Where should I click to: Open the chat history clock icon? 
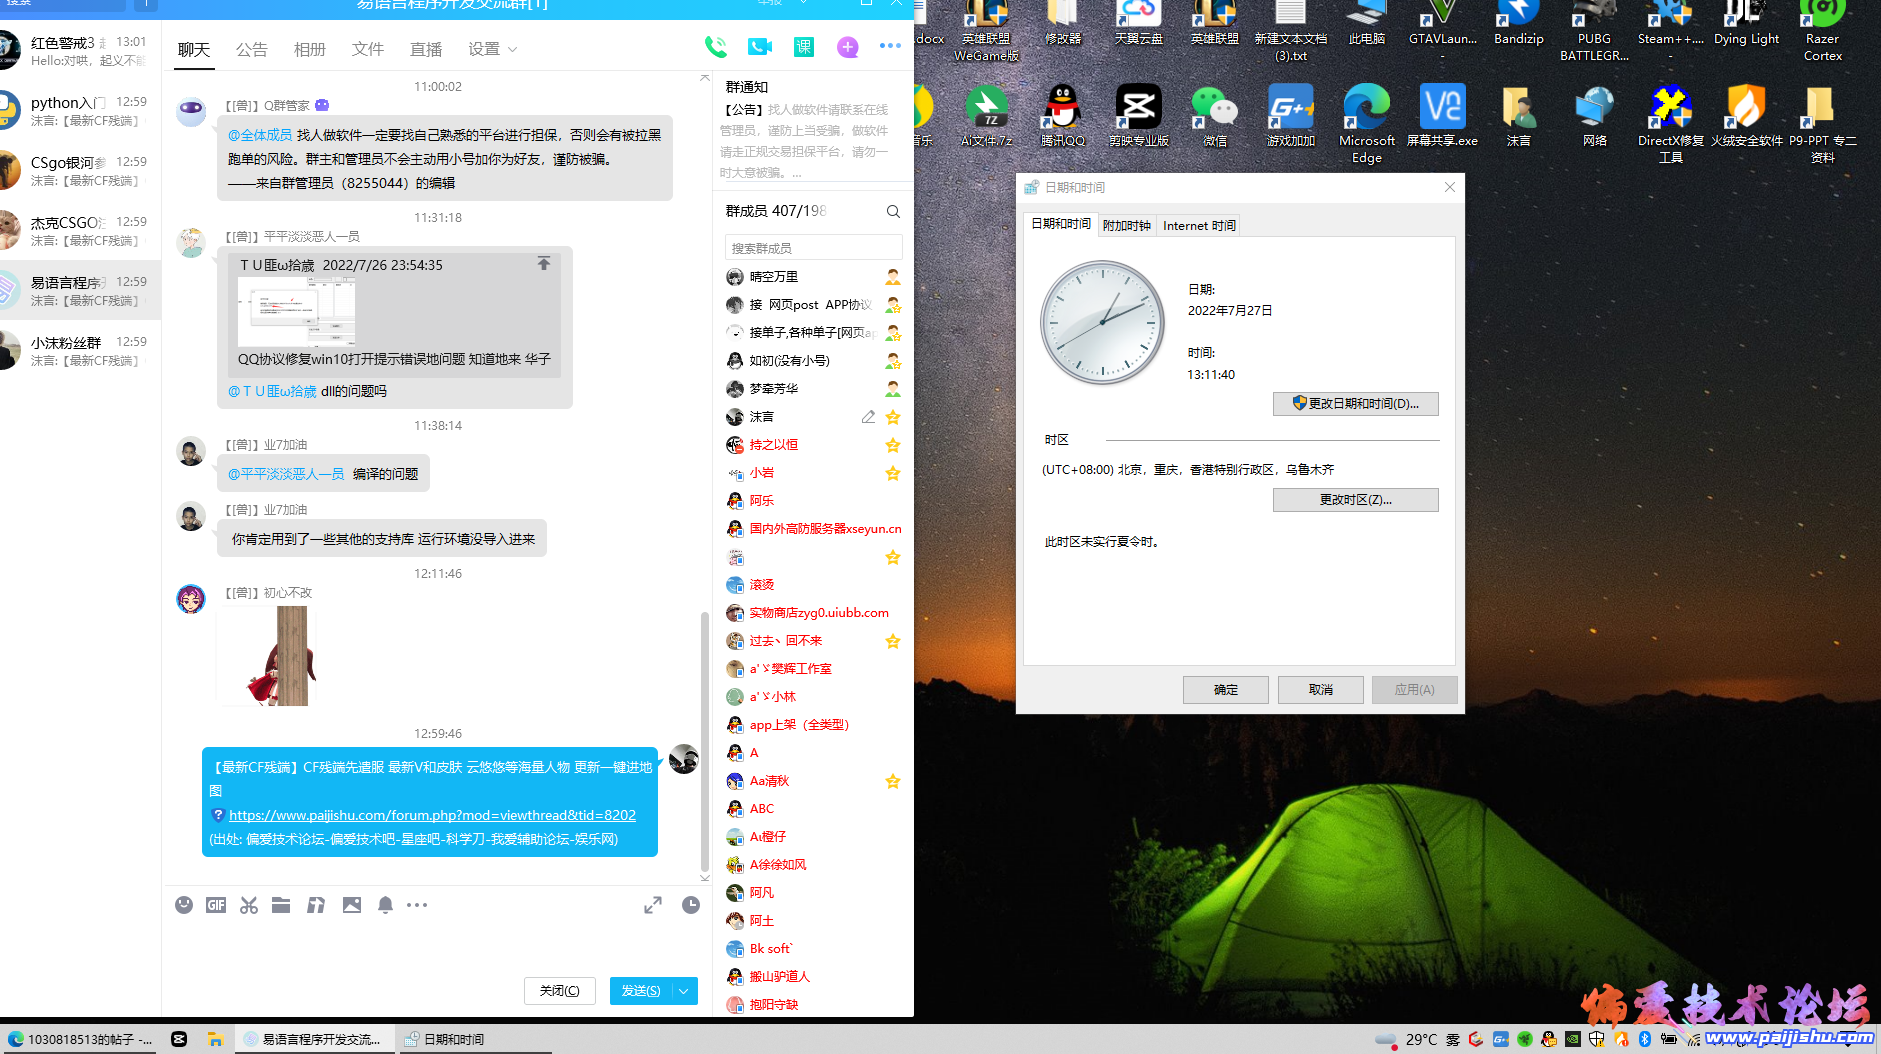[x=691, y=905]
